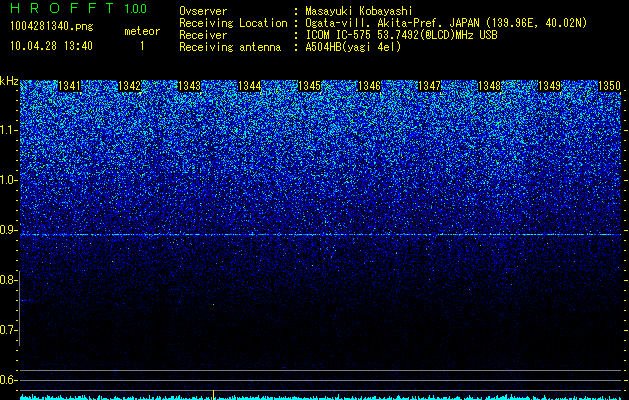Viewport: 629px width, 400px height.
Task: Select the file name 1004281340.png
Action: coord(52,27)
